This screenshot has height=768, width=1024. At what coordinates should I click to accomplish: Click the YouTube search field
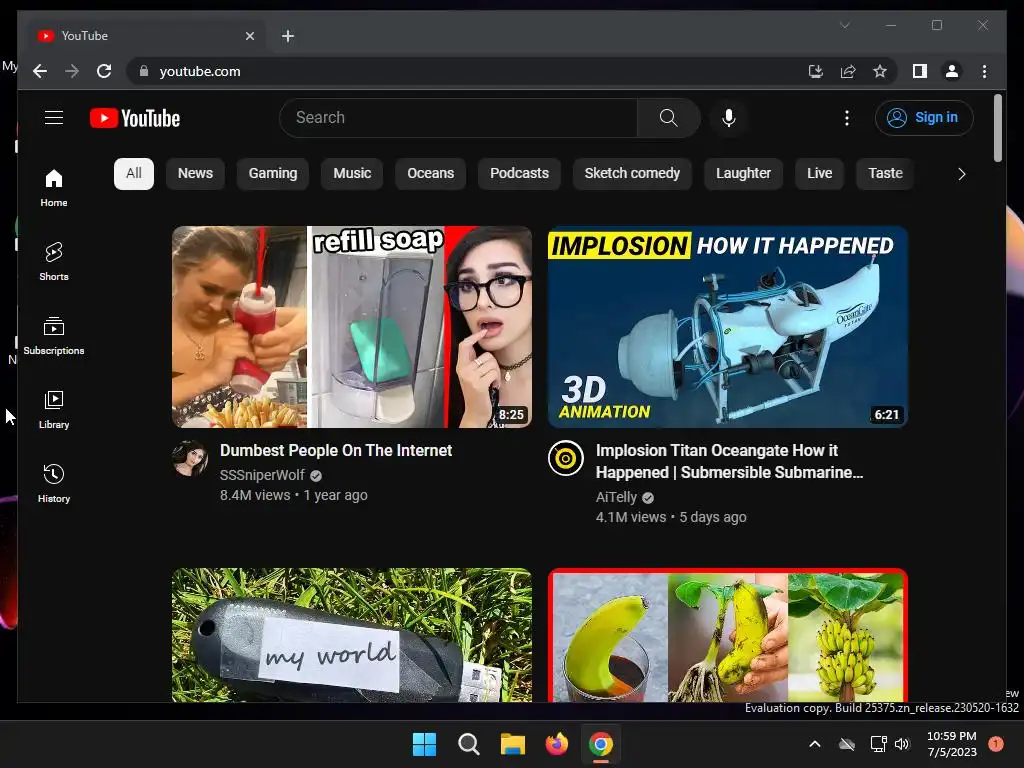[458, 118]
